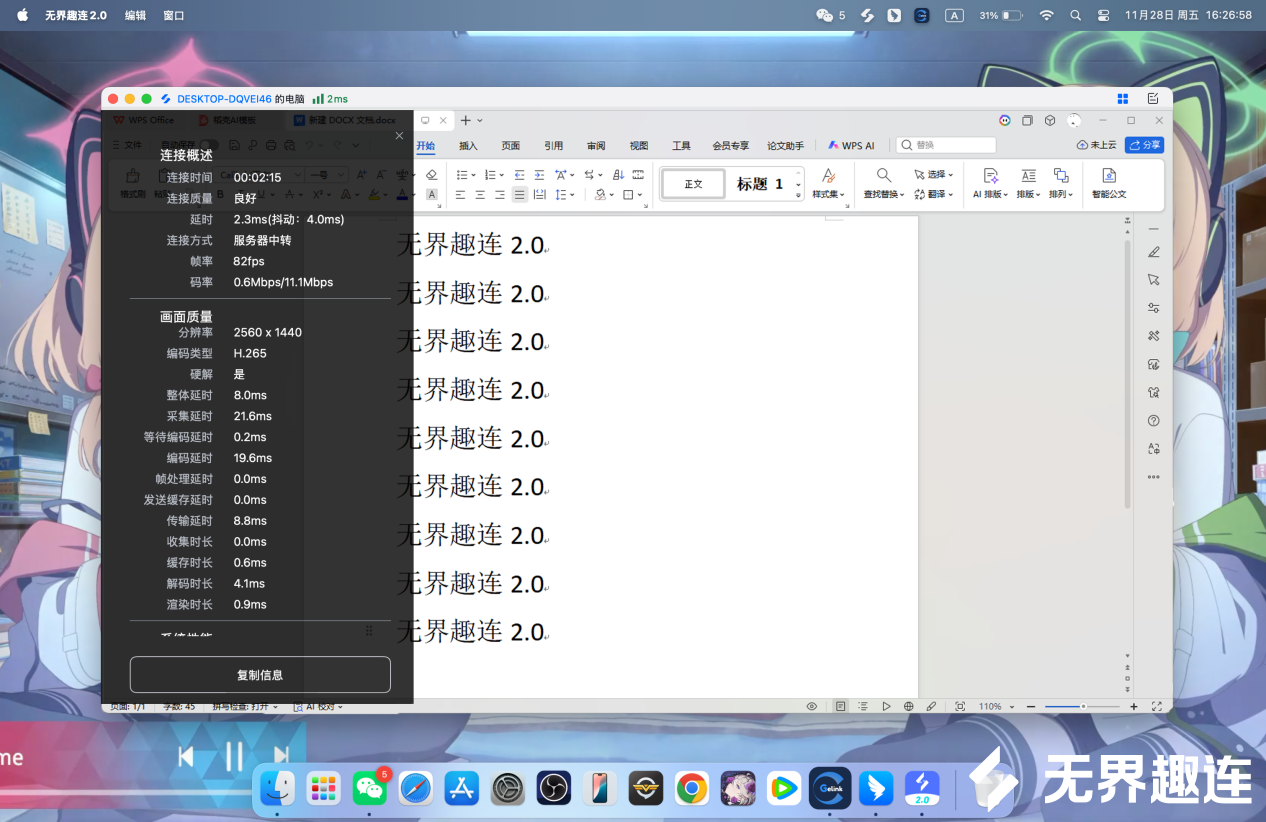Close the connection info overlay panel
1266x822 pixels.
click(x=399, y=136)
